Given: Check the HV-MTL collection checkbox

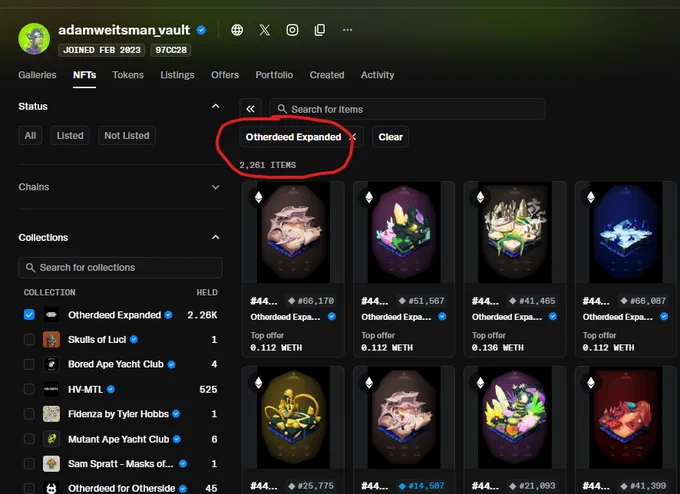Looking at the screenshot, I should 29,389.
